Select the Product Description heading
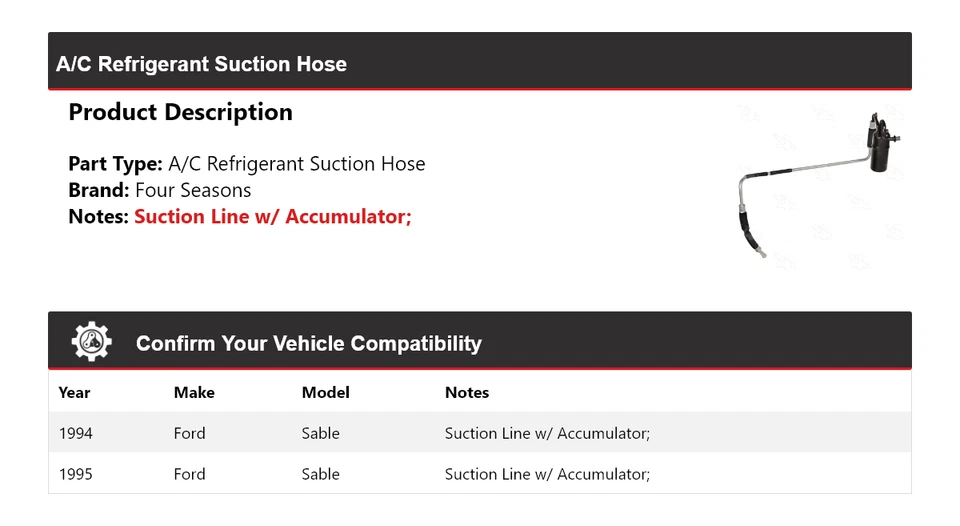 tap(180, 112)
